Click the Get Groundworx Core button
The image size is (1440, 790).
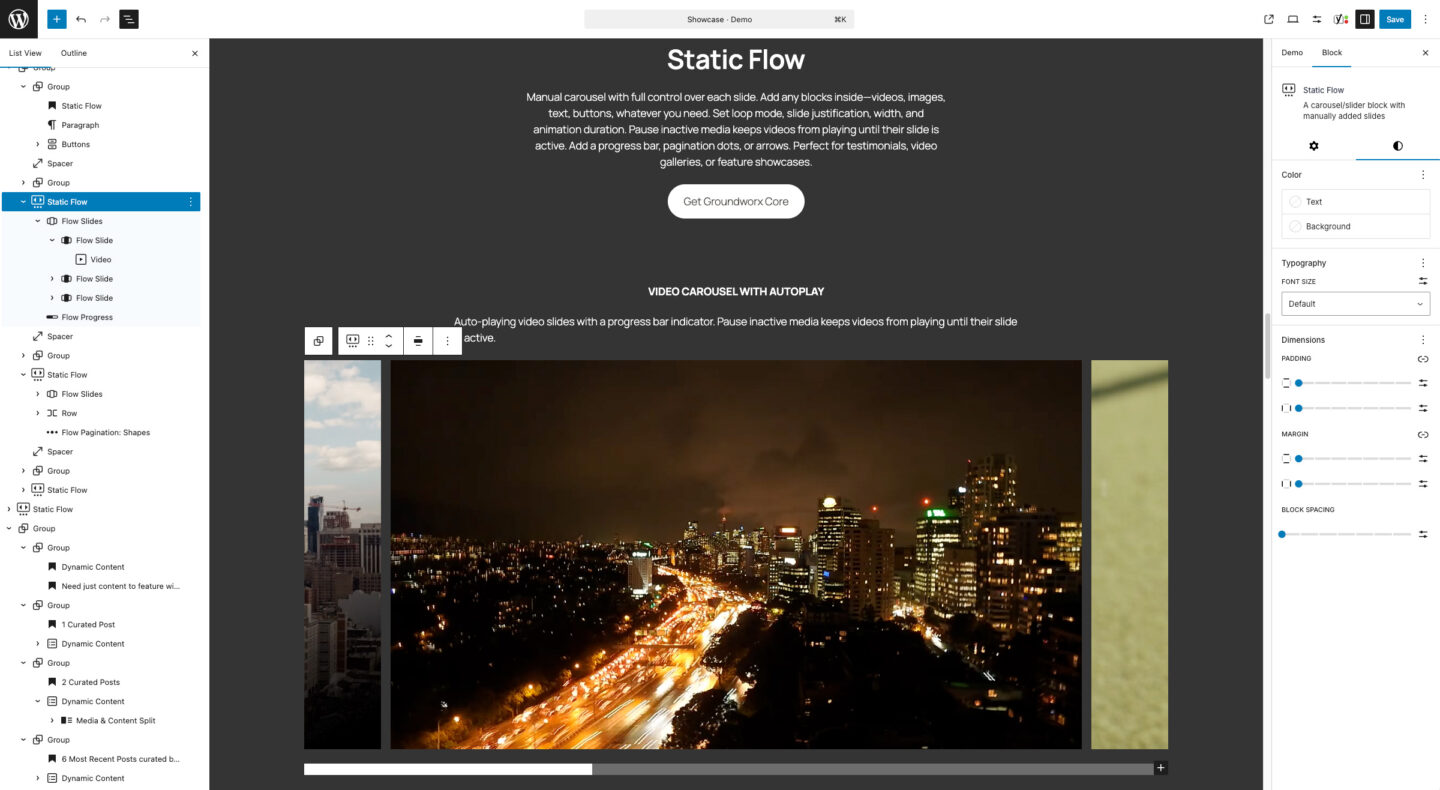736,201
